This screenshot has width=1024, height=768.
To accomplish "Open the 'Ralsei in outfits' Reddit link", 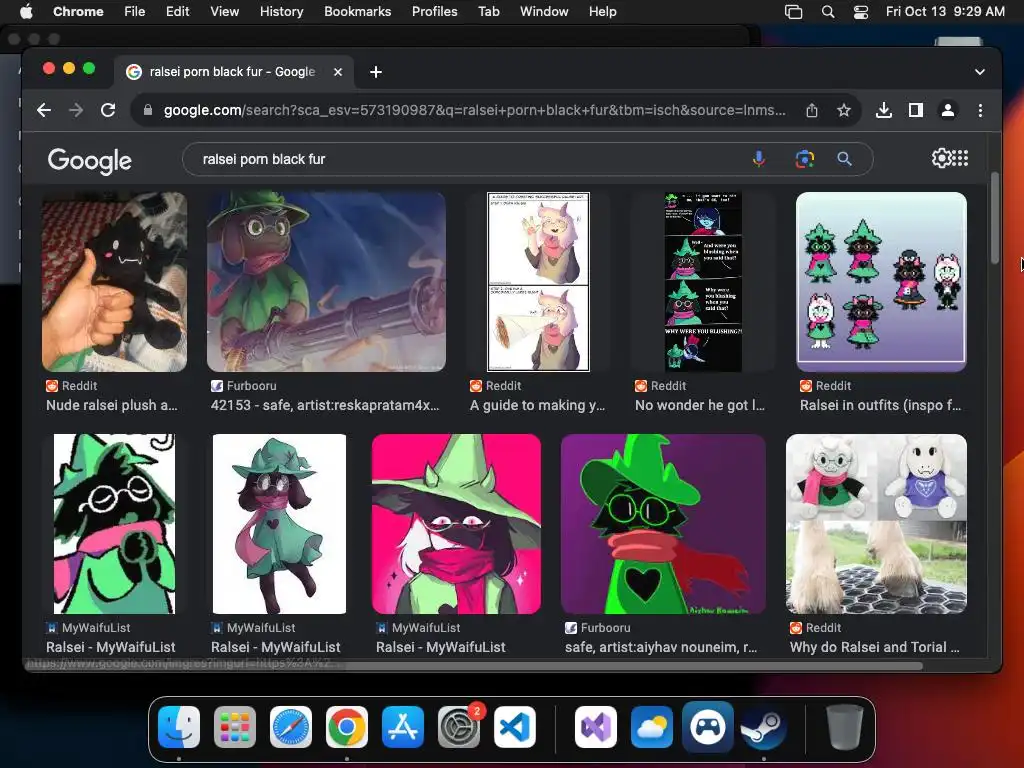I will point(880,405).
